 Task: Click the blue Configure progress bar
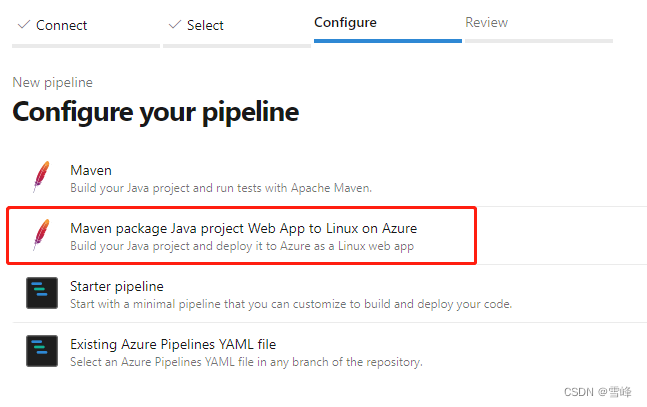[x=388, y=41]
